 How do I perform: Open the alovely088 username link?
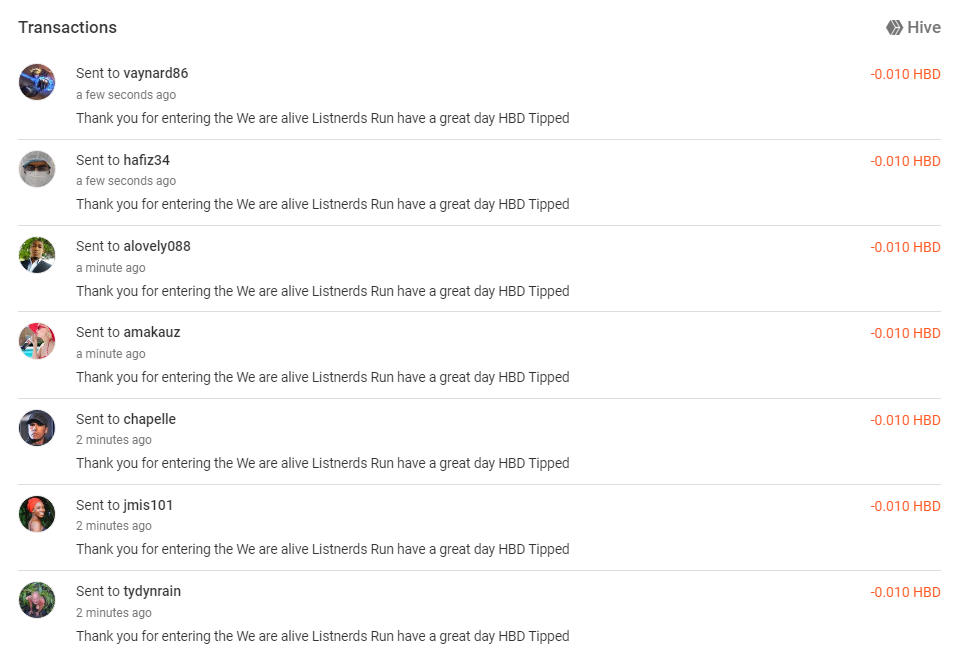[157, 246]
